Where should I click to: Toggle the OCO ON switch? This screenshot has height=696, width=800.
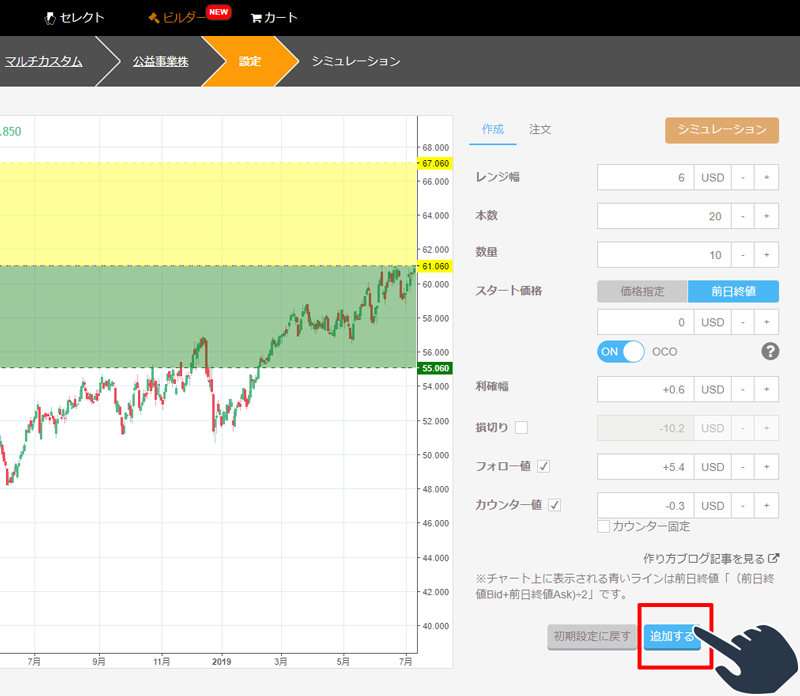pos(620,352)
